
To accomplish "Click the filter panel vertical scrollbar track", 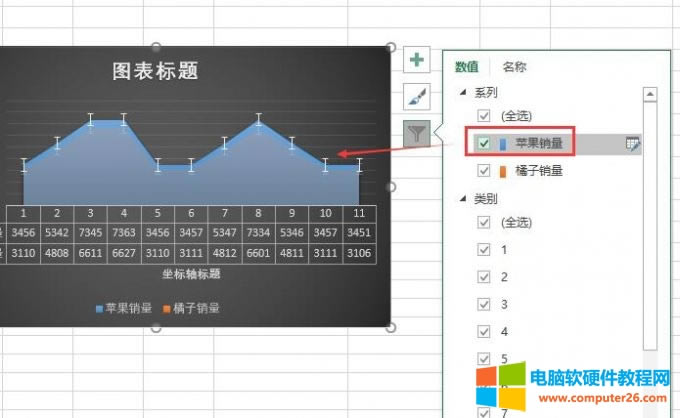I will pos(650,250).
